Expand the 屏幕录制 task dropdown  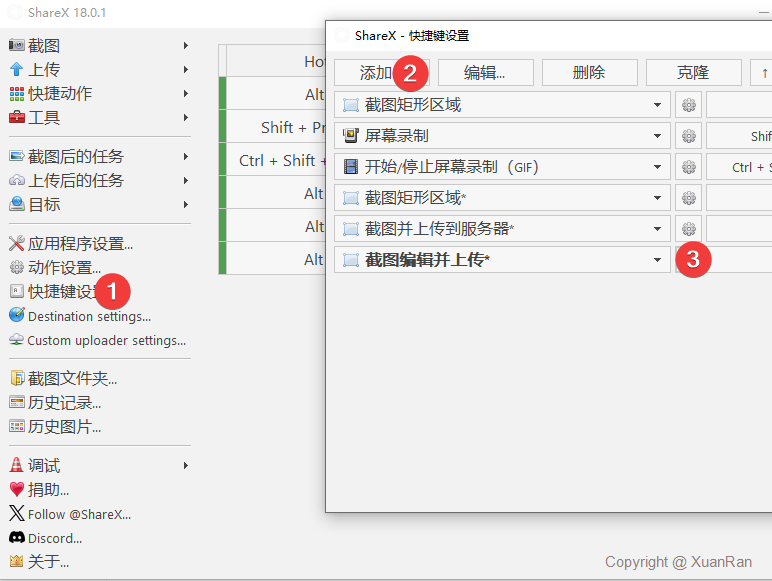pyautogui.click(x=657, y=136)
